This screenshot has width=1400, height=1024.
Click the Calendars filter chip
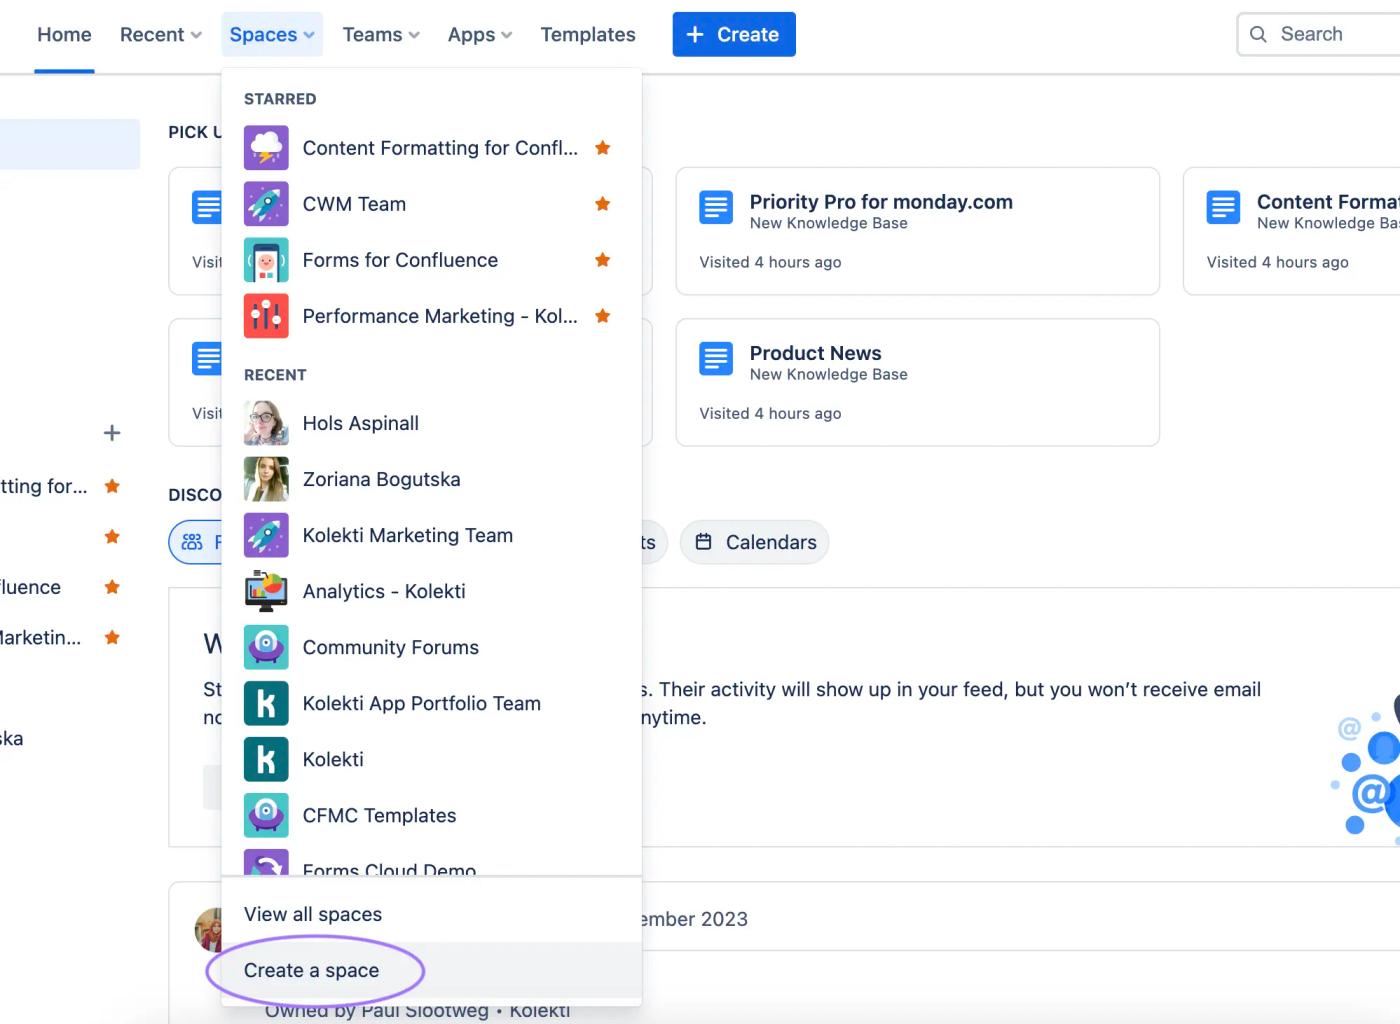(x=755, y=542)
